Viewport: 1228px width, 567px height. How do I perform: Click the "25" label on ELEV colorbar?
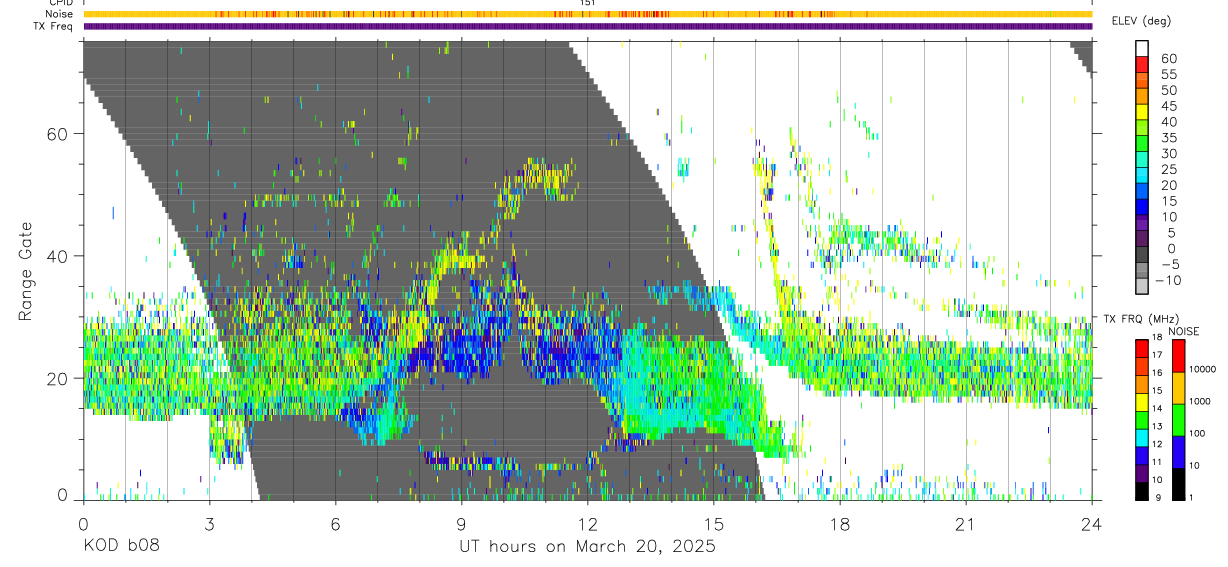tap(1169, 169)
